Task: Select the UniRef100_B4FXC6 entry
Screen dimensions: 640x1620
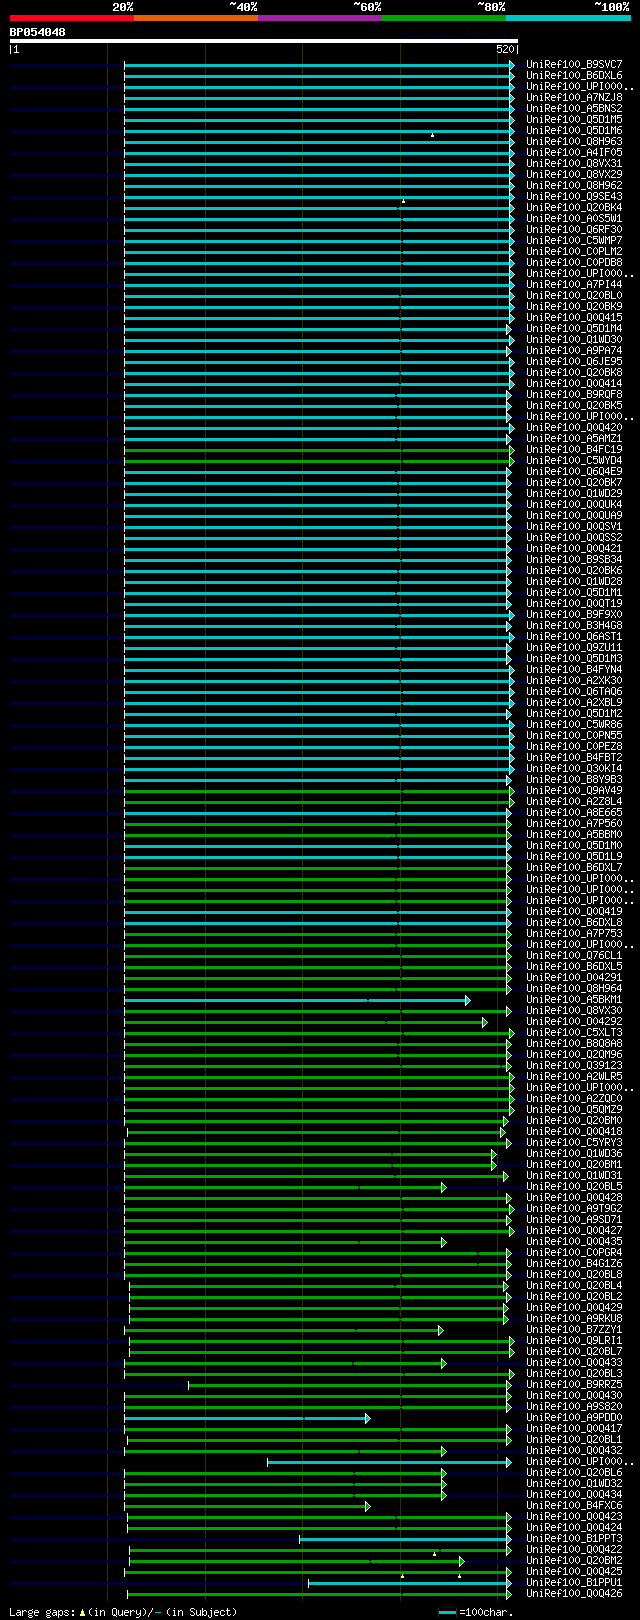Action: (x=574, y=1505)
